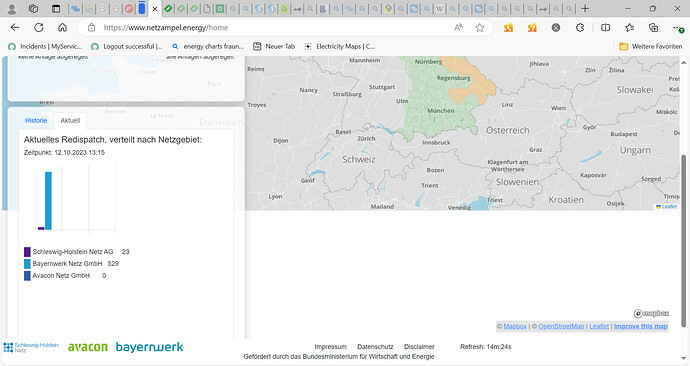Open the OpenStreetMap attribution link
This screenshot has width=690, height=366.
click(561, 326)
